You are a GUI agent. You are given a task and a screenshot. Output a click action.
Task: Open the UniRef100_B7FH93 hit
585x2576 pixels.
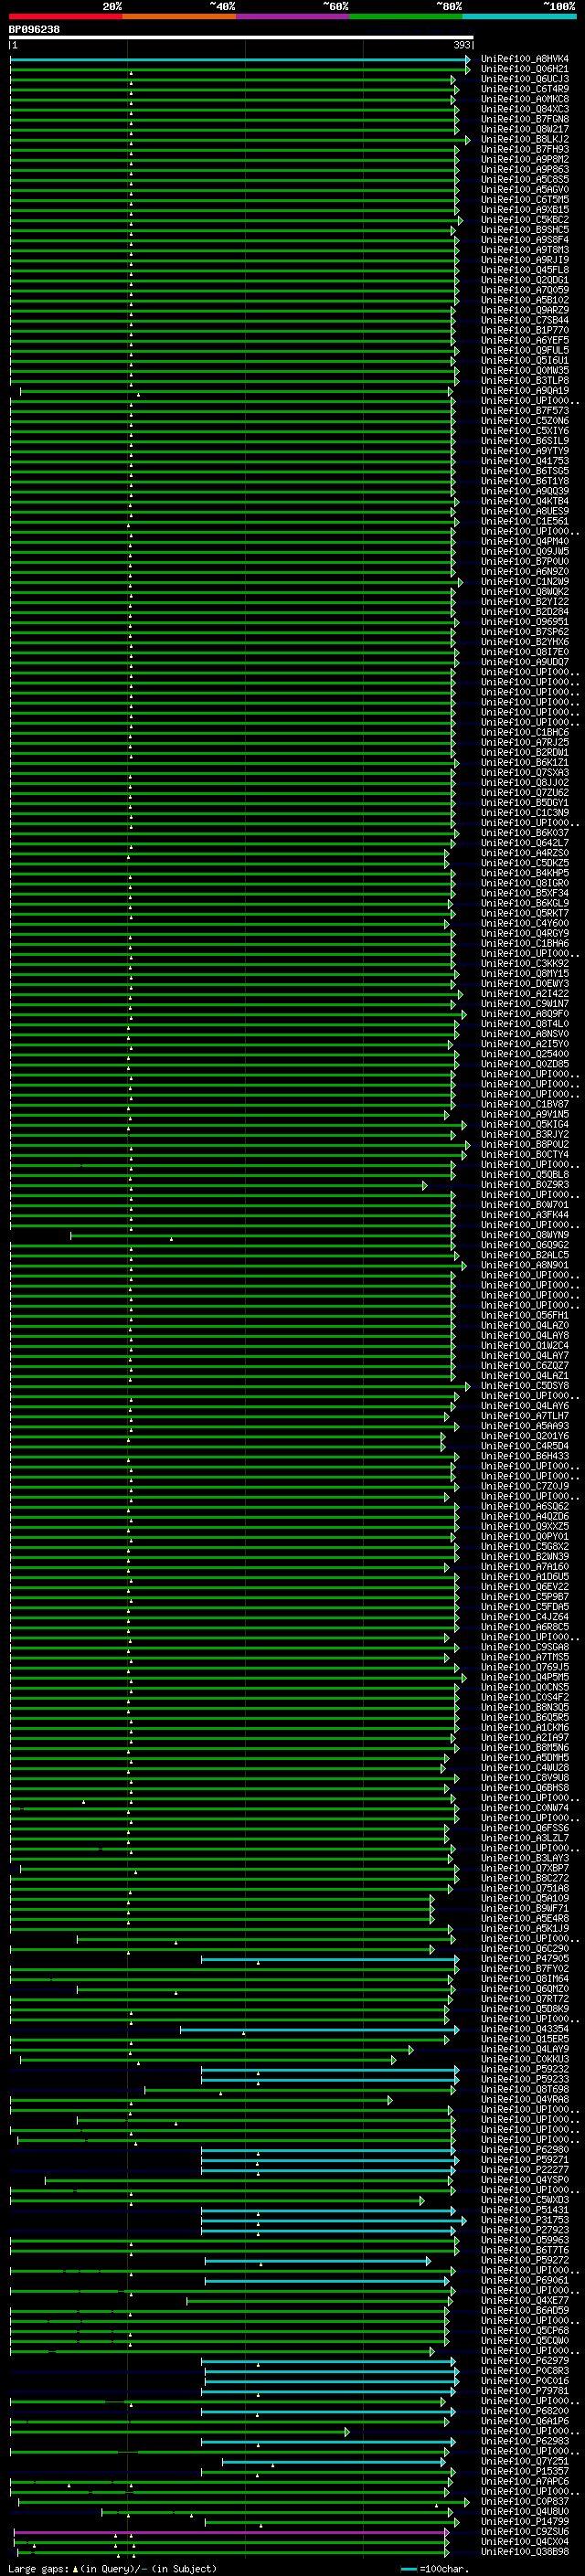[x=525, y=149]
